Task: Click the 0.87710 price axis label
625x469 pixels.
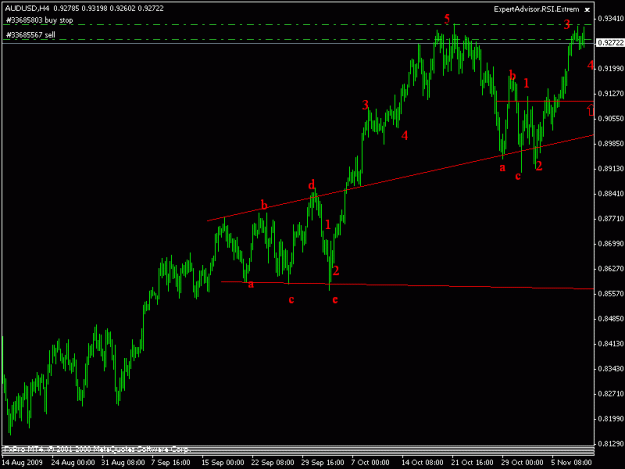Action: pyautogui.click(x=611, y=219)
